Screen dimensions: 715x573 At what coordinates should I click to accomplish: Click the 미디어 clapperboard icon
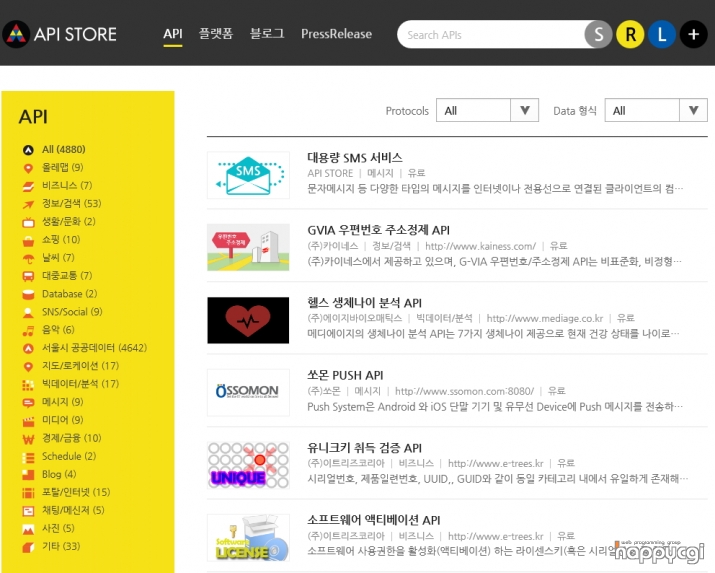28,421
